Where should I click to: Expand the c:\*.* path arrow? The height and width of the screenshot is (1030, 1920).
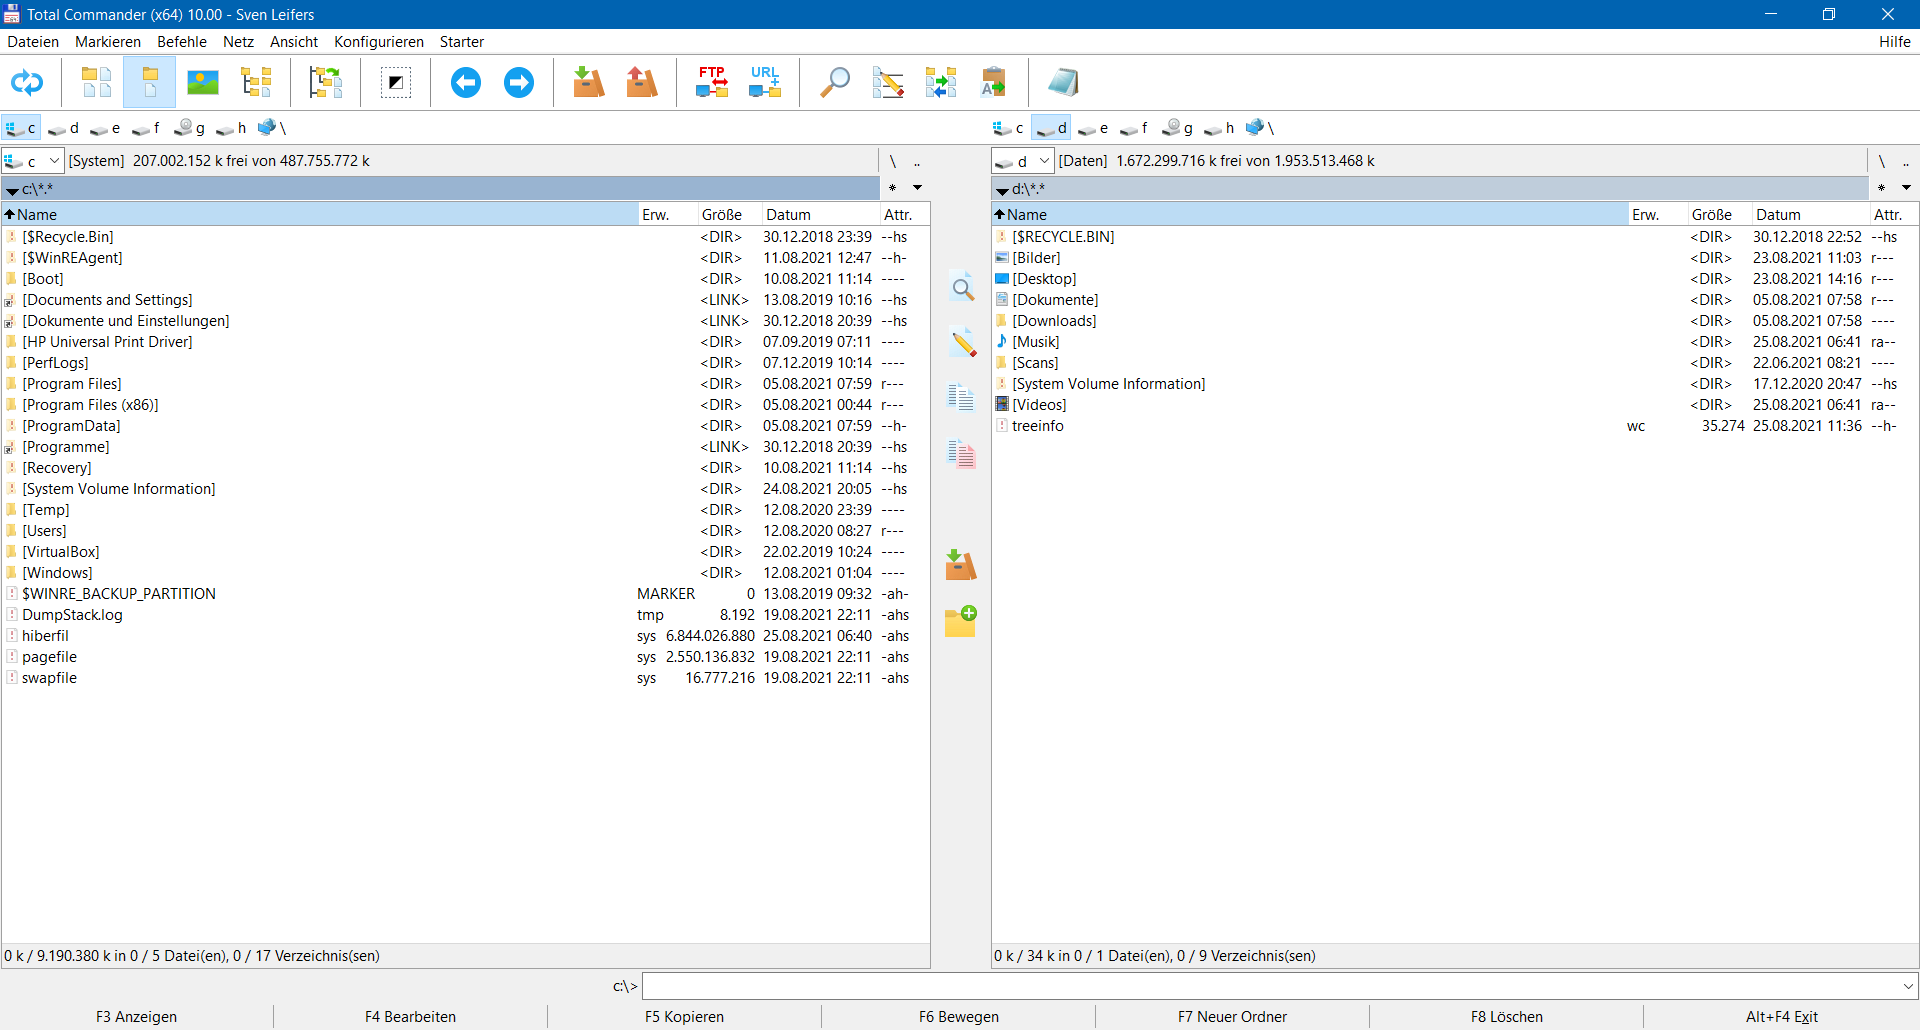12,190
